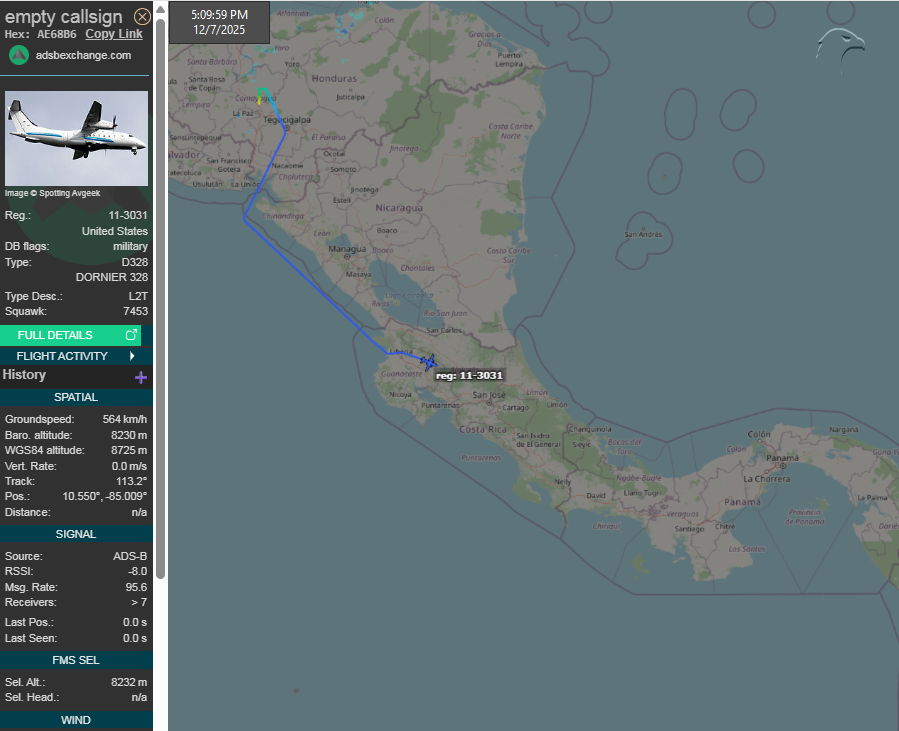The width and height of the screenshot is (899, 731).
Task: Select the WIND section header
Action: click(x=76, y=720)
